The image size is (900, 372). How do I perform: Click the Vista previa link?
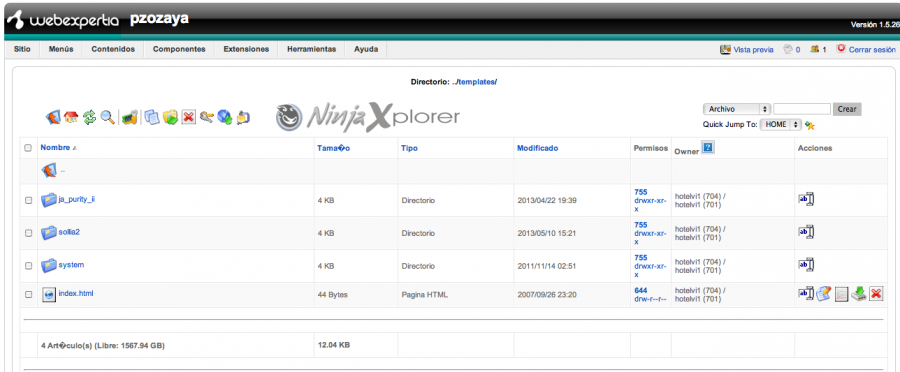(754, 50)
